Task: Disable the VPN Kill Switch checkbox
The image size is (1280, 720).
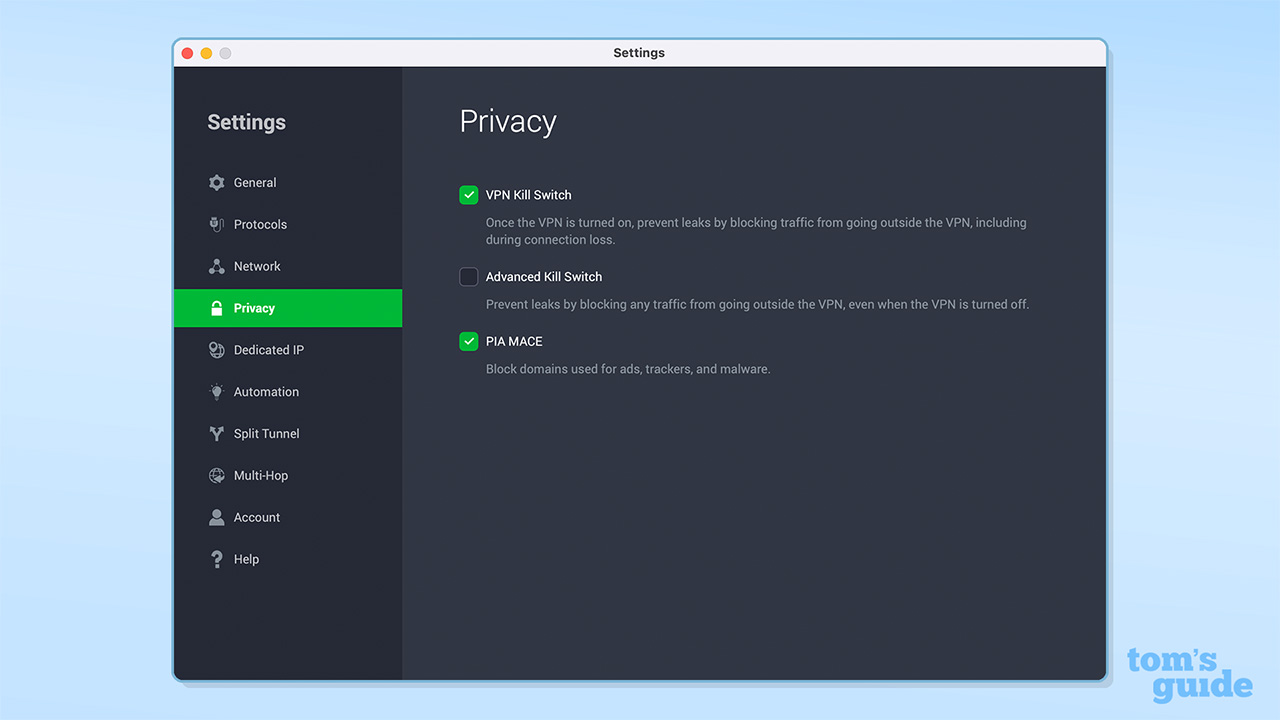Action: point(468,195)
